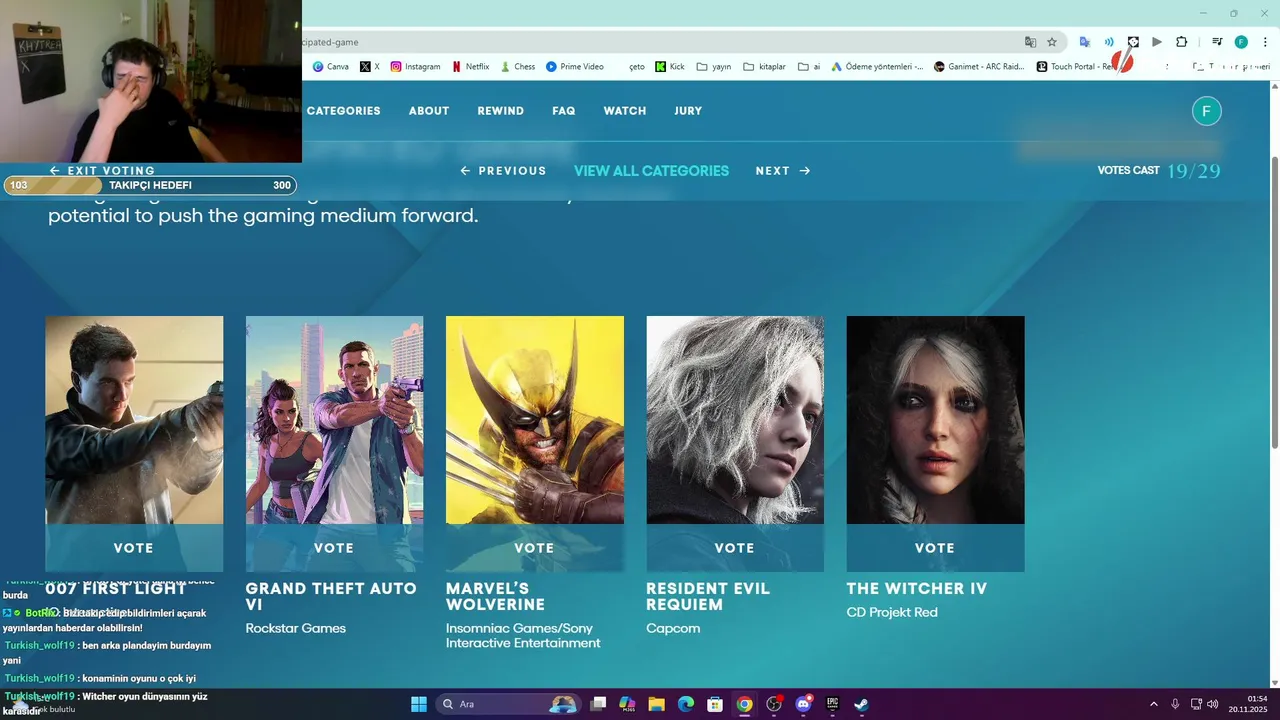This screenshot has height=720, width=1280.
Task: Click the translate page icon in address bar
Action: 1030,42
